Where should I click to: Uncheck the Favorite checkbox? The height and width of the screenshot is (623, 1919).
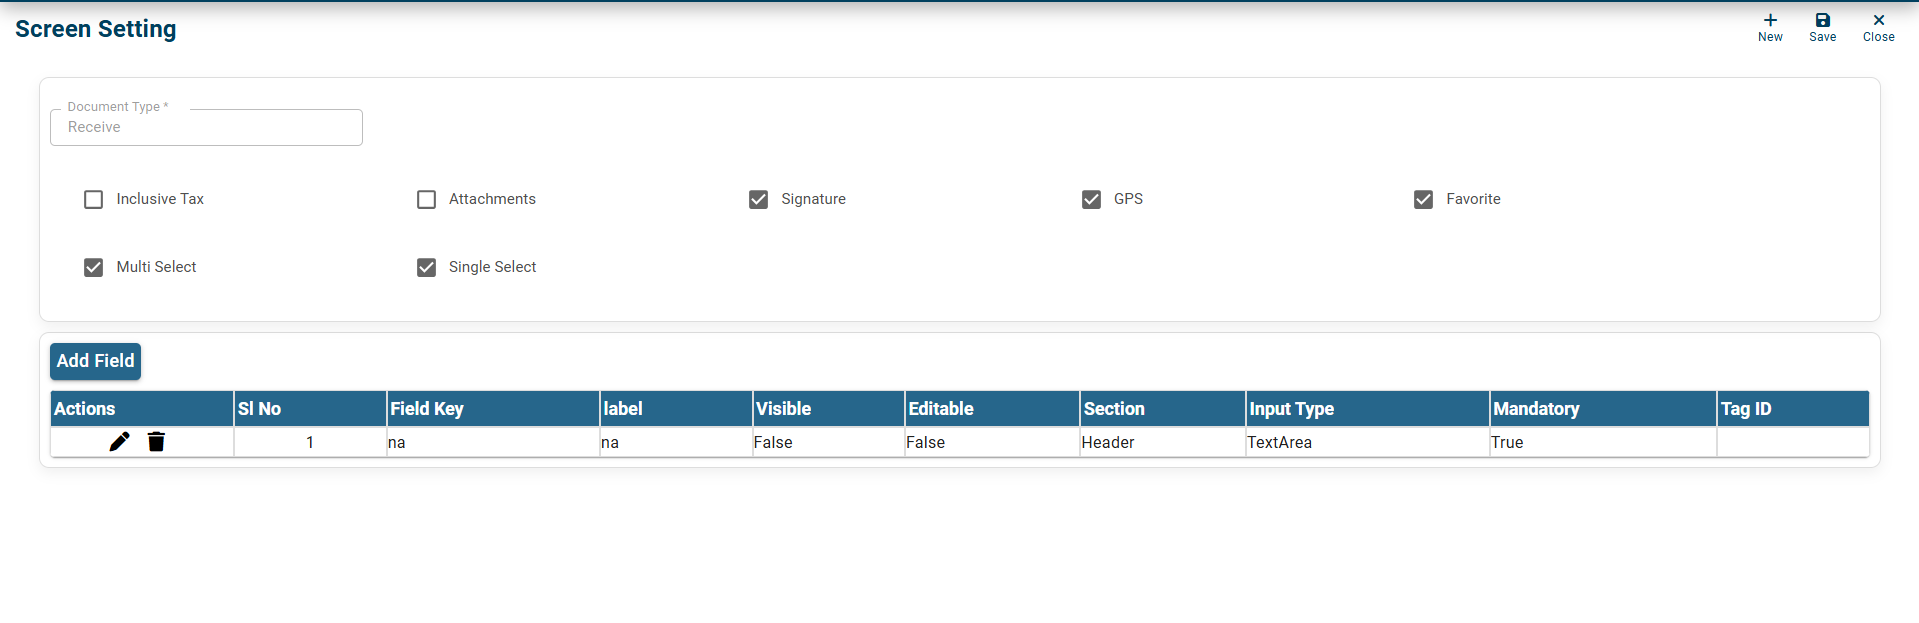tap(1423, 200)
